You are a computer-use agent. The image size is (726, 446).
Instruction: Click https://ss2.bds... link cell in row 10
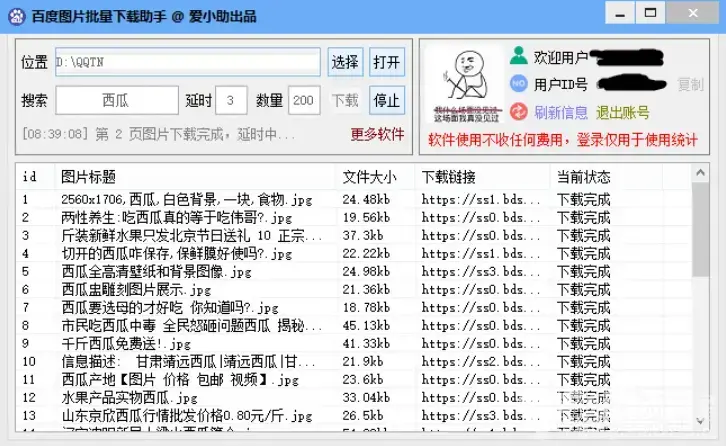pos(481,362)
